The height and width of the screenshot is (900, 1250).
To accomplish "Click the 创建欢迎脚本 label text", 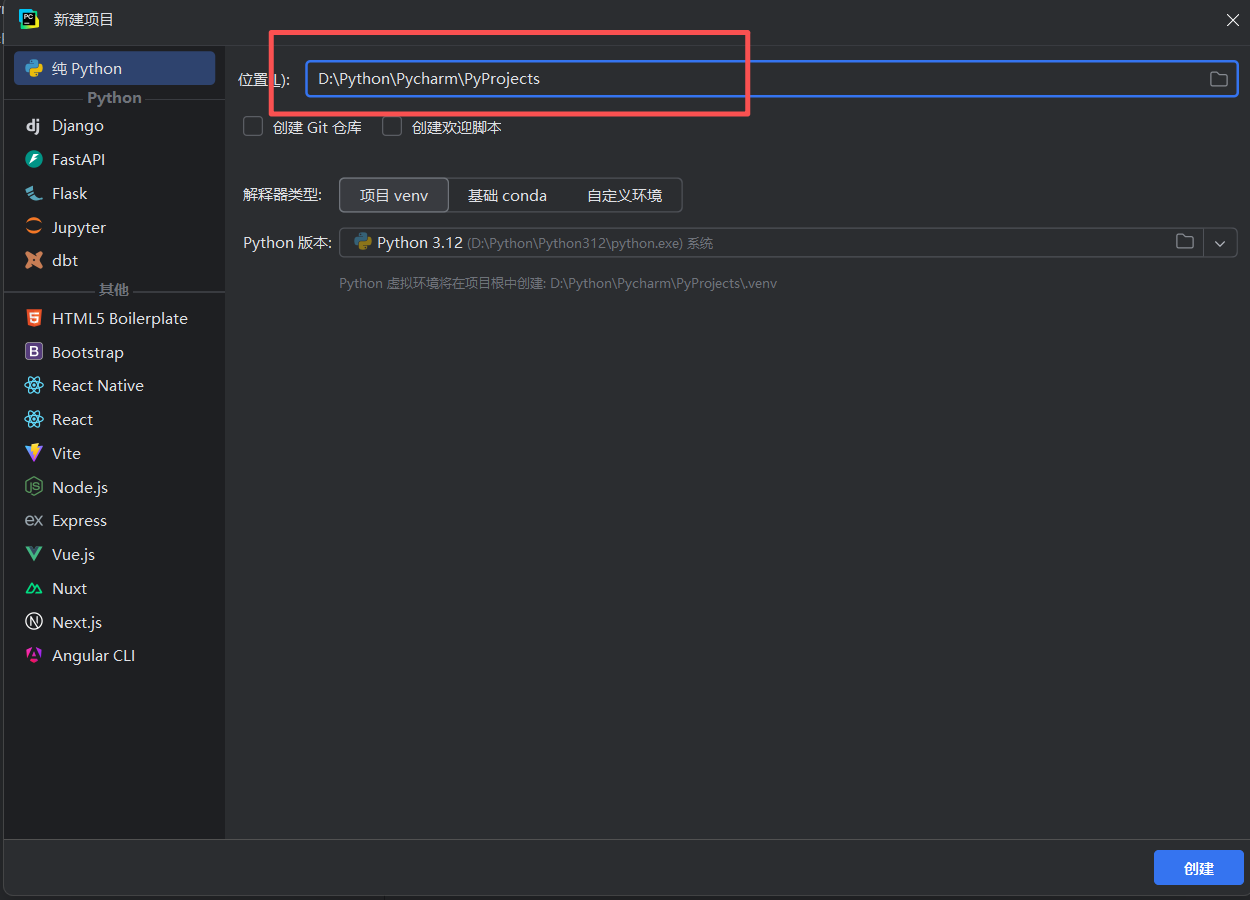I will click(456, 127).
